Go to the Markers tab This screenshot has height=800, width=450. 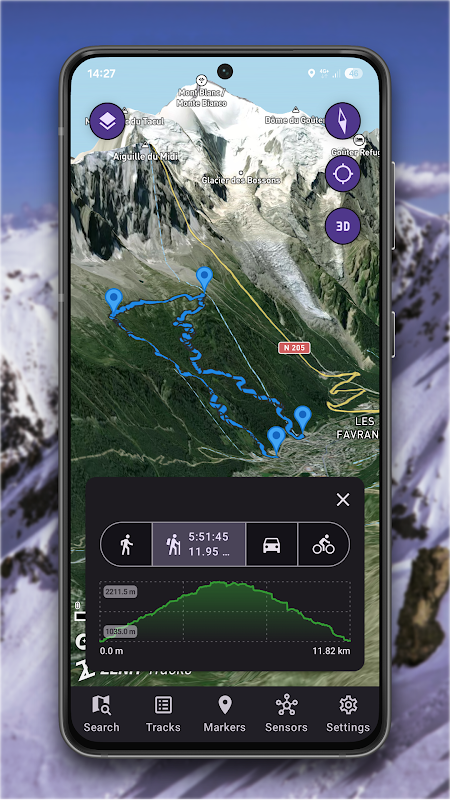[224, 714]
